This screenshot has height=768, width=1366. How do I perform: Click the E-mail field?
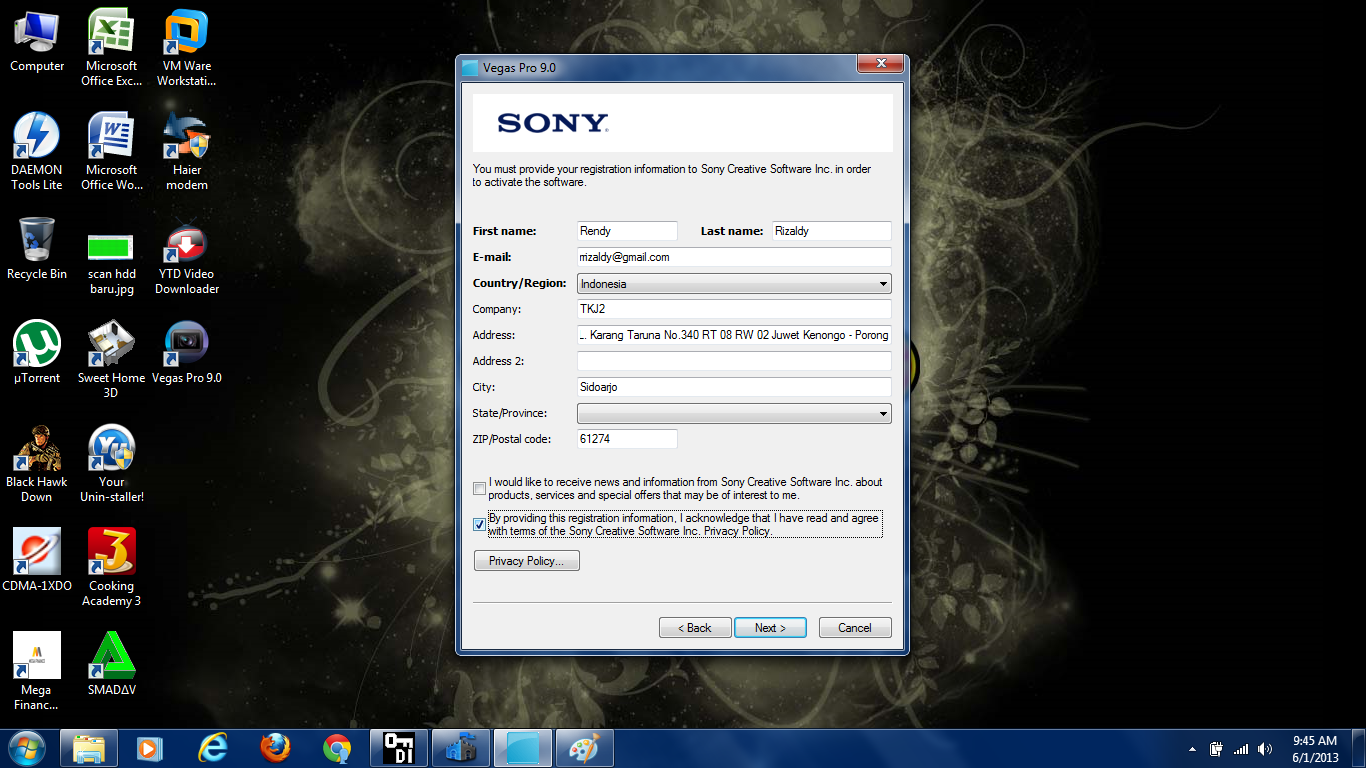[x=734, y=257]
